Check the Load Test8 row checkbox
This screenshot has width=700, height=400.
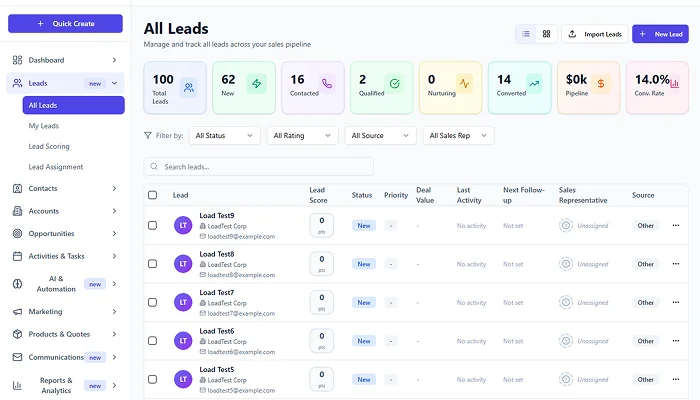[153, 264]
